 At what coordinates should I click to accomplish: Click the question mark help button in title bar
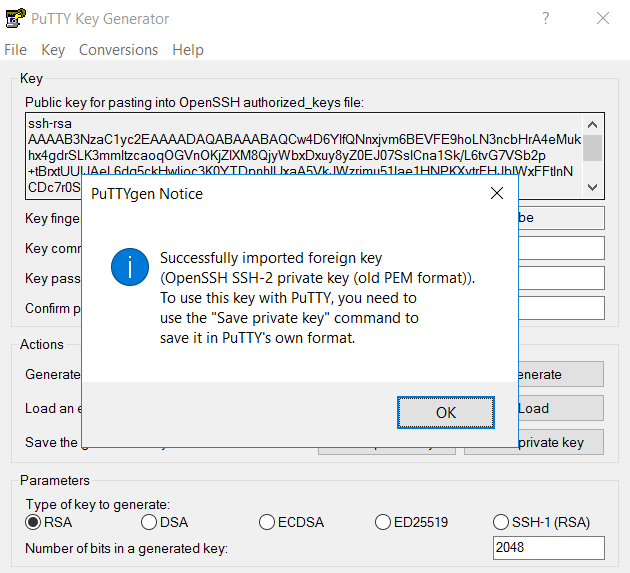tap(545, 19)
